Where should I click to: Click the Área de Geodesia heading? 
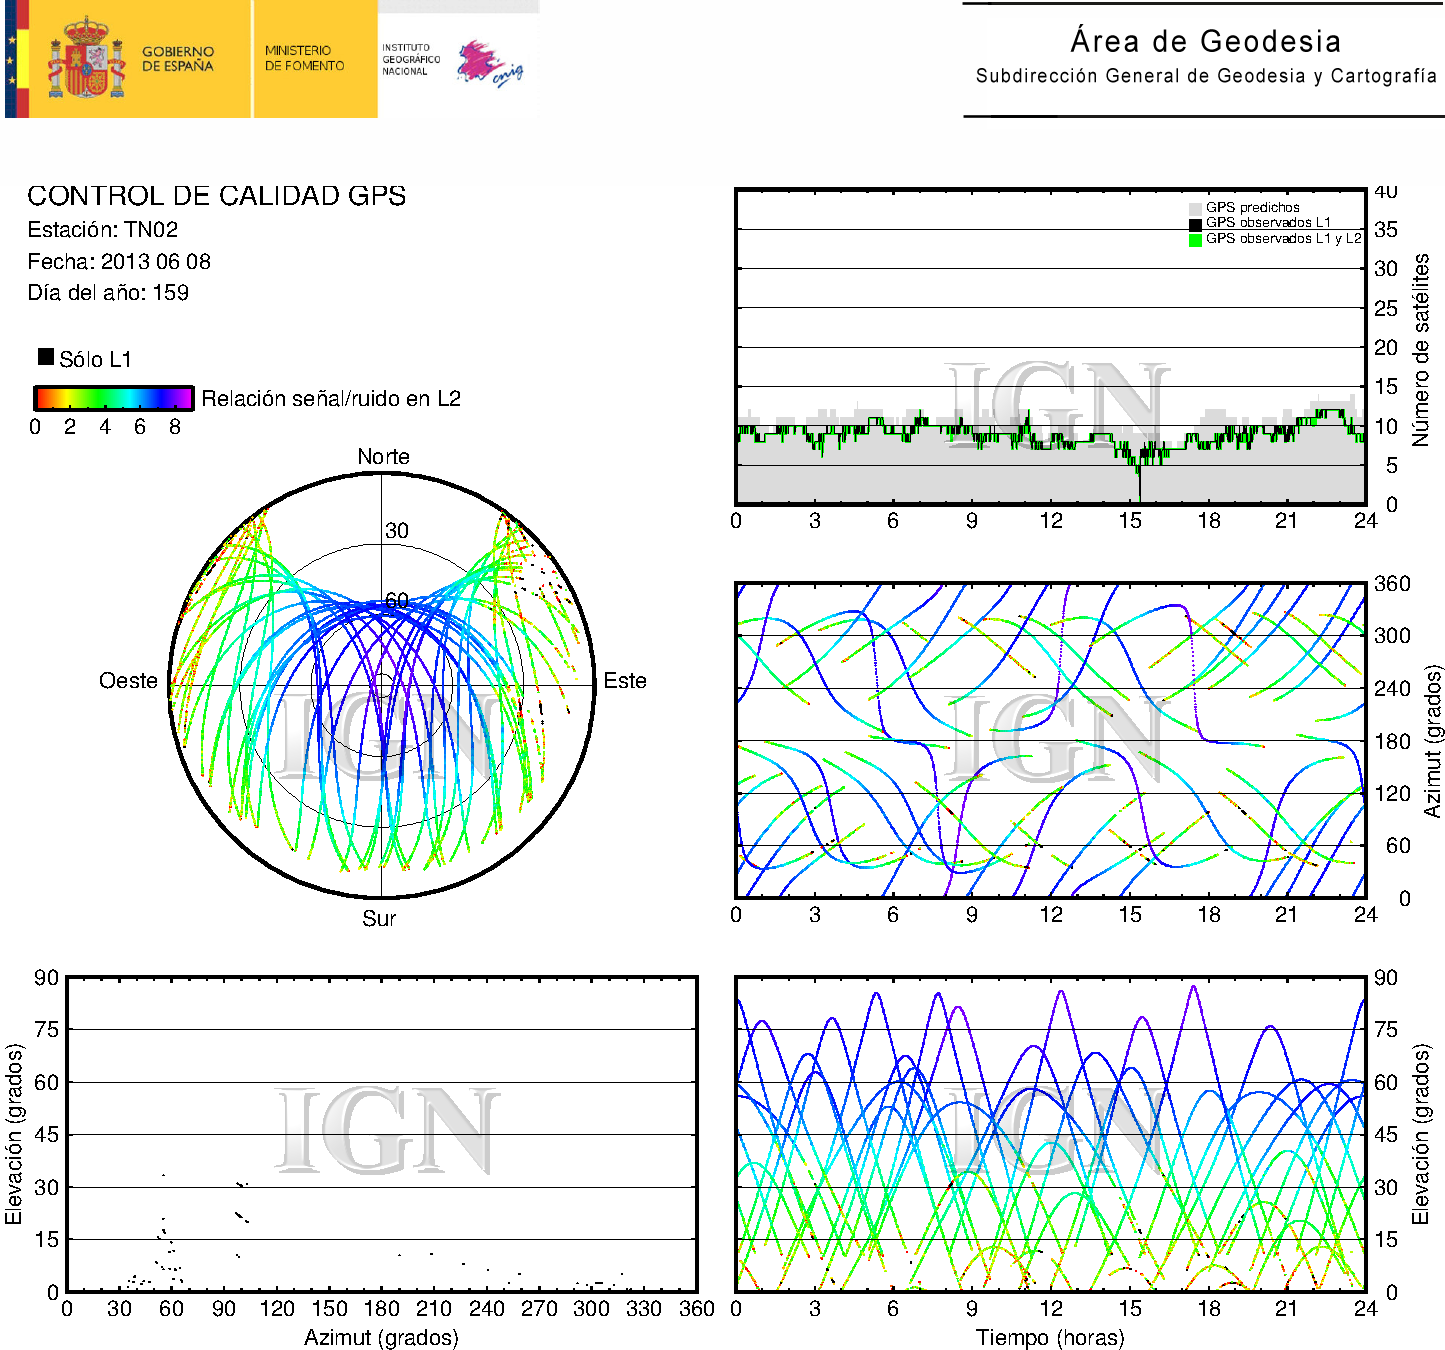[1206, 41]
